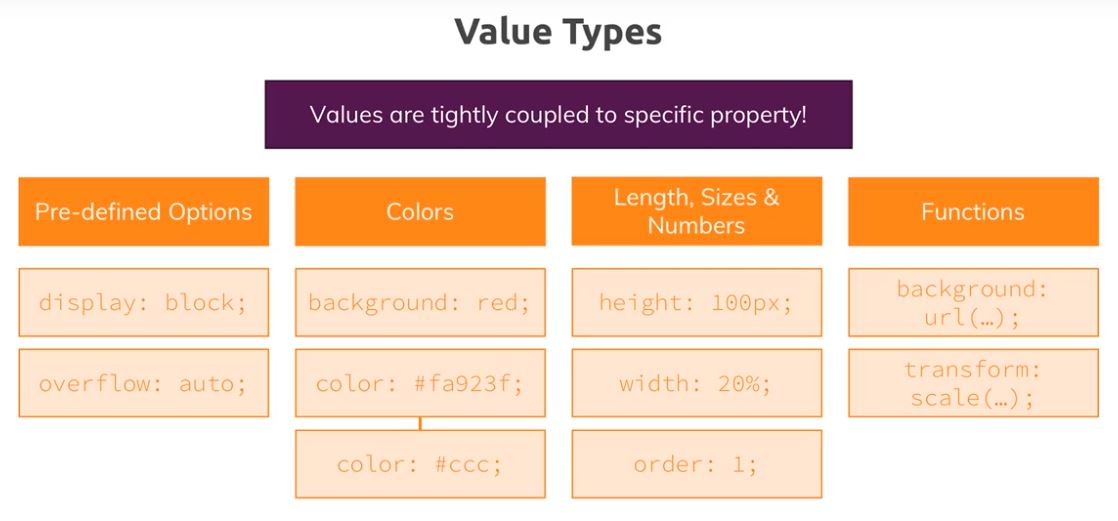Click the Pre-defined Options header box
The image size is (1118, 521).
click(x=143, y=212)
